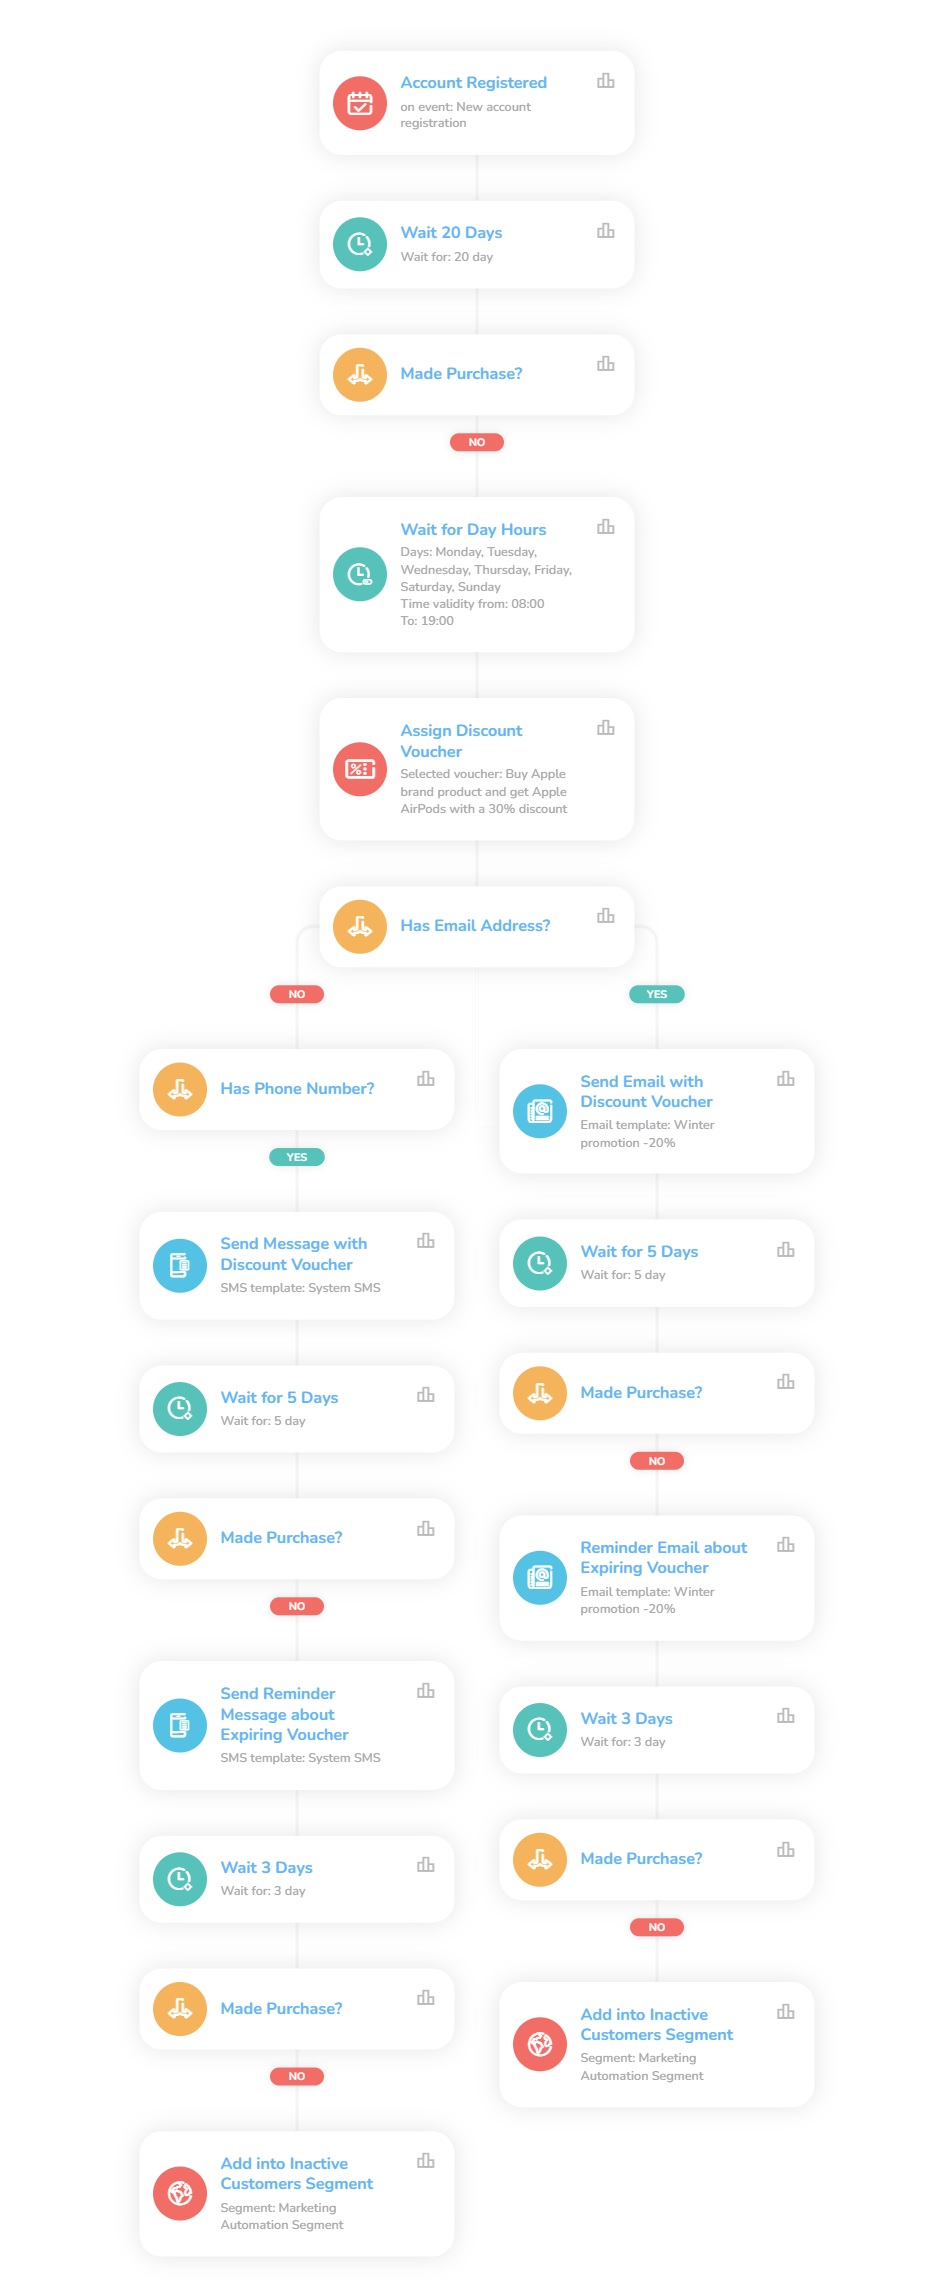943x2287 pixels.
Task: Click the YES badge below Has Phone Number?
Action: (x=297, y=1157)
